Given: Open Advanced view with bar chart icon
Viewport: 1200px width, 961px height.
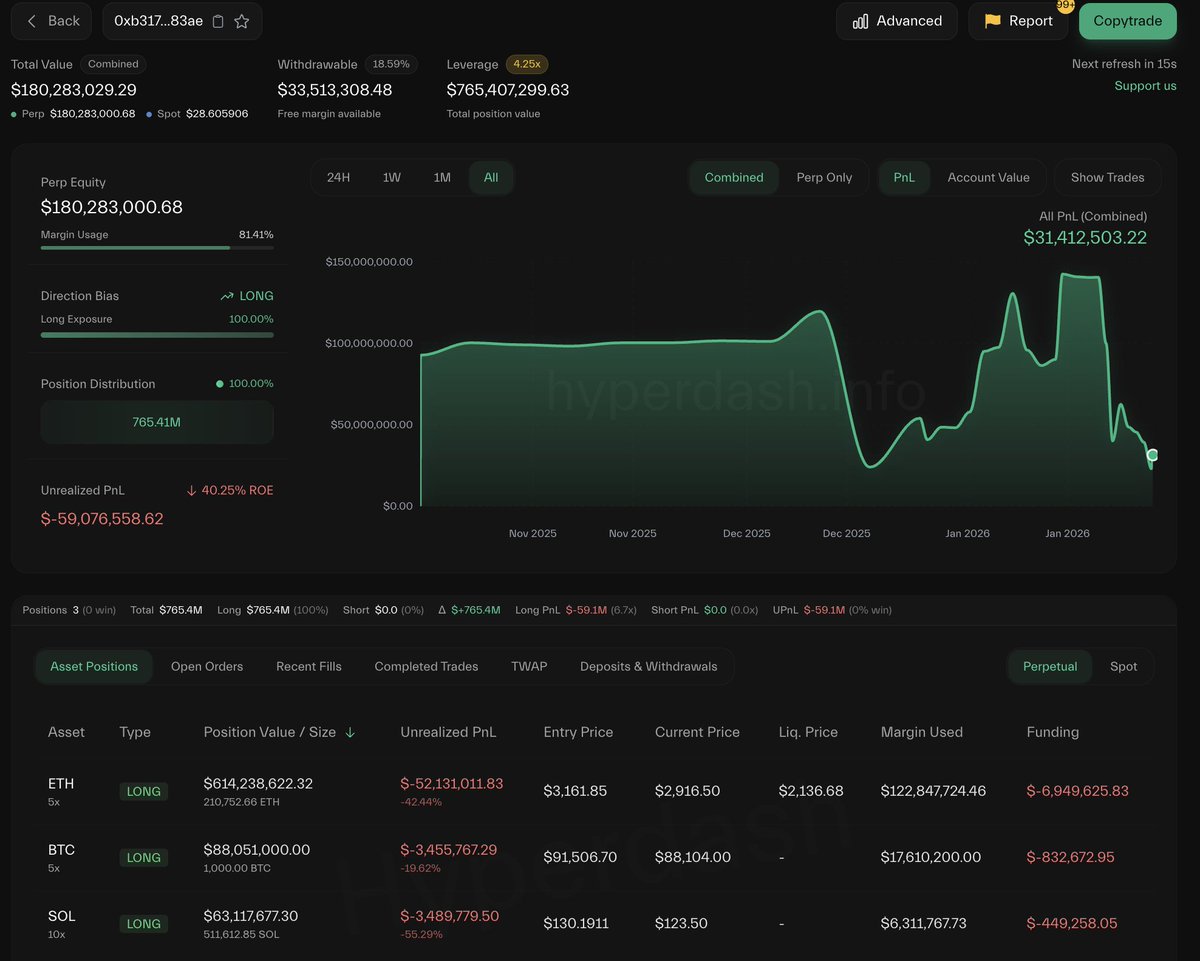Looking at the screenshot, I should (896, 21).
